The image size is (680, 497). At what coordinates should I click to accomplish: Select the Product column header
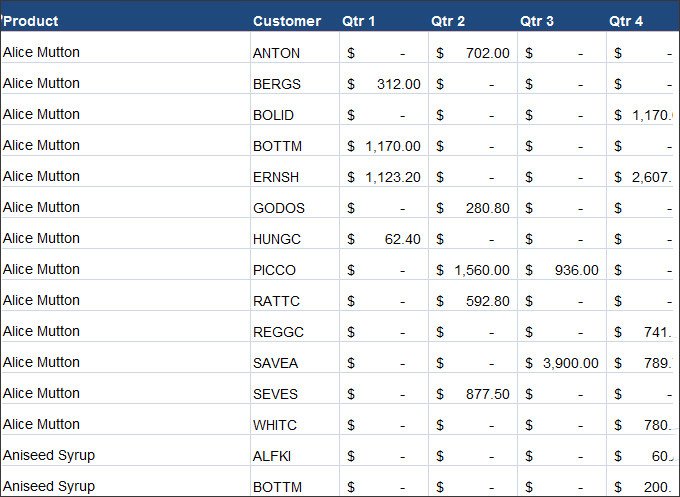click(x=125, y=21)
